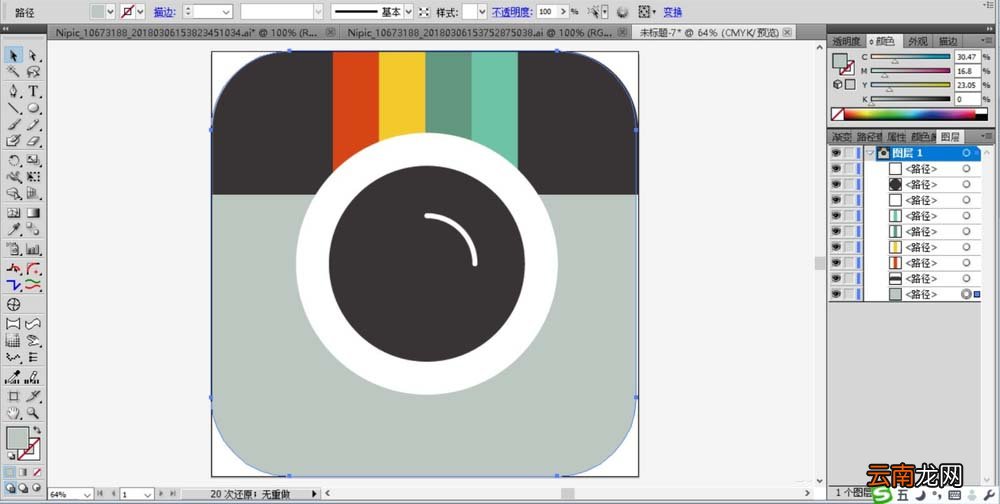1000x504 pixels.
Task: Click the 变换 link in control bar
Action: coord(672,12)
